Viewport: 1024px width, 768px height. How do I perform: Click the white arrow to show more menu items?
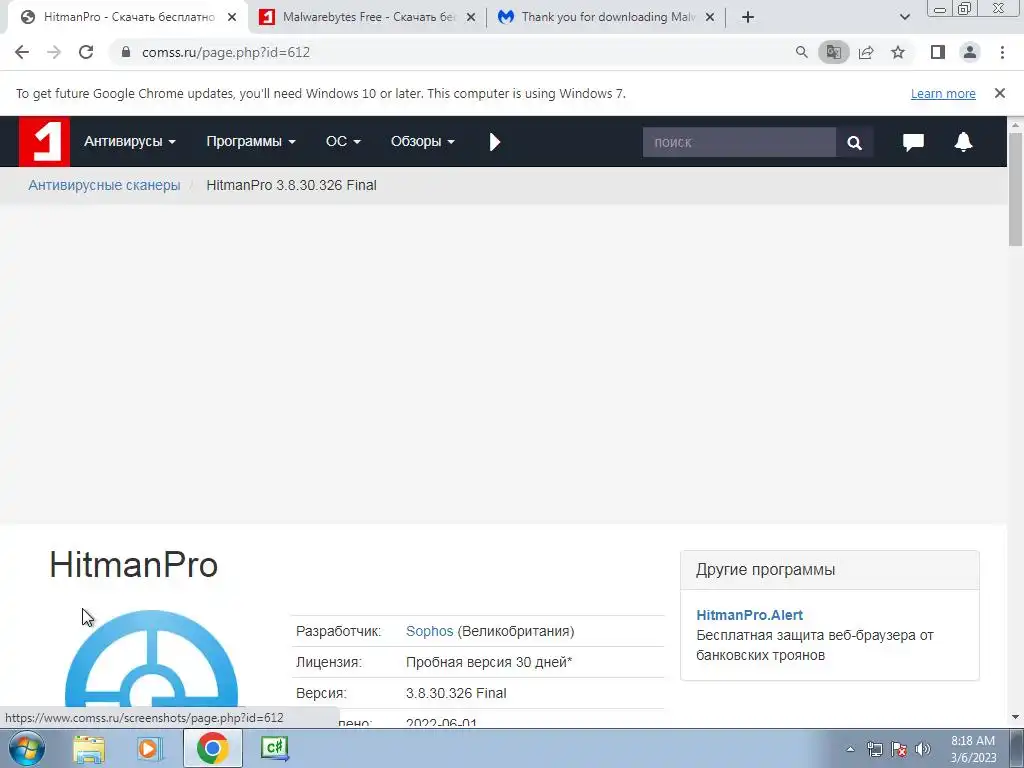click(x=494, y=142)
